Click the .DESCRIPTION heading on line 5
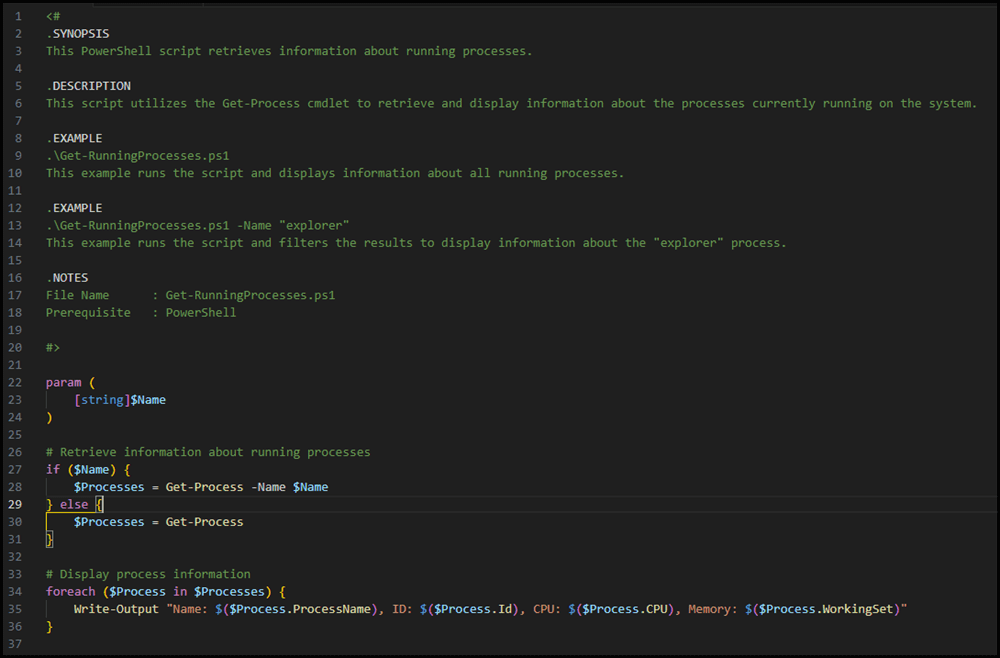Viewport: 1000px width, 658px height. tap(87, 85)
